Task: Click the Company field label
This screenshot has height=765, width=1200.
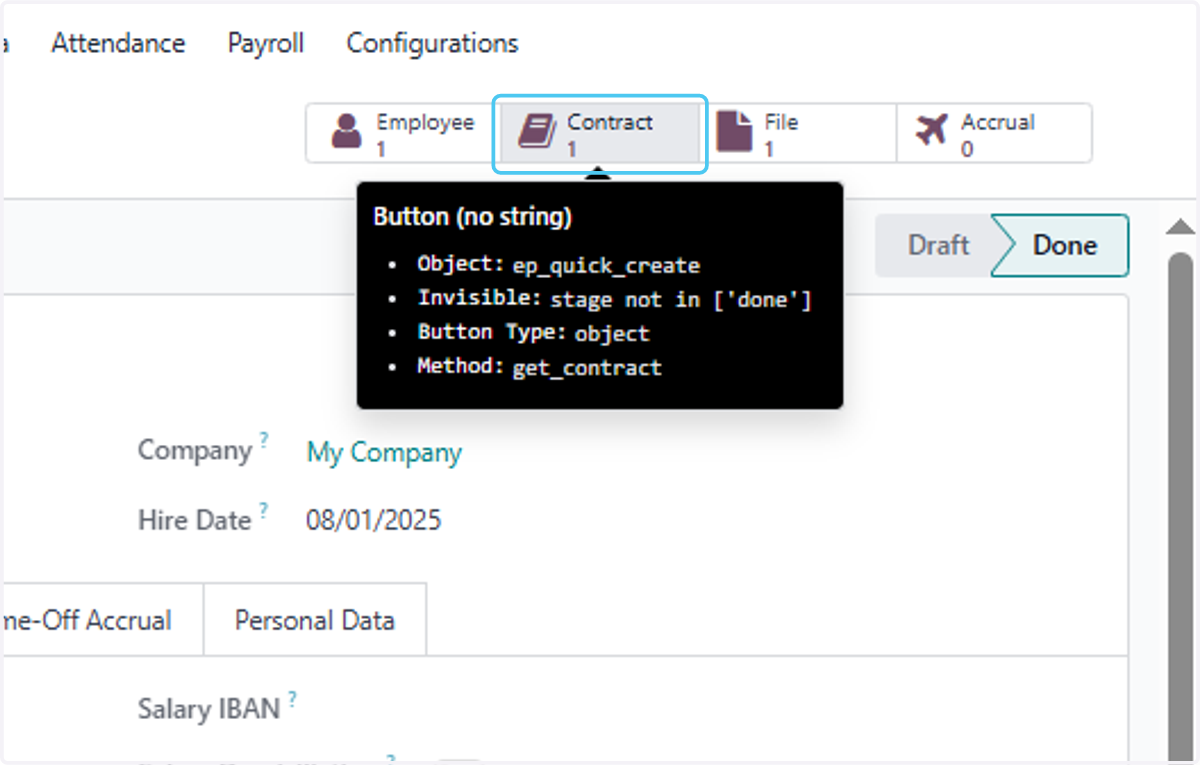Action: pyautogui.click(x=194, y=451)
